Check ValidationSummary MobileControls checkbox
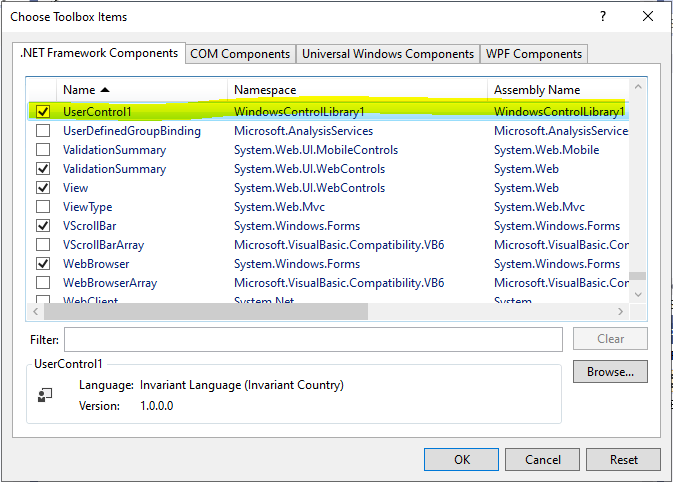 (x=43, y=150)
